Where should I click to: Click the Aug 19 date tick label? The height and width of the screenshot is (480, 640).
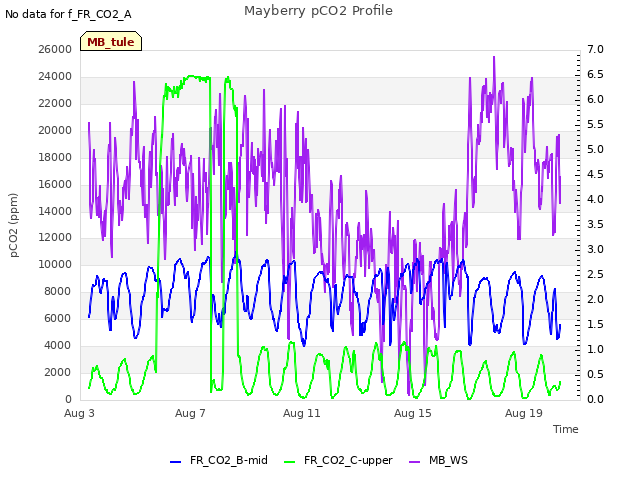[x=524, y=413]
